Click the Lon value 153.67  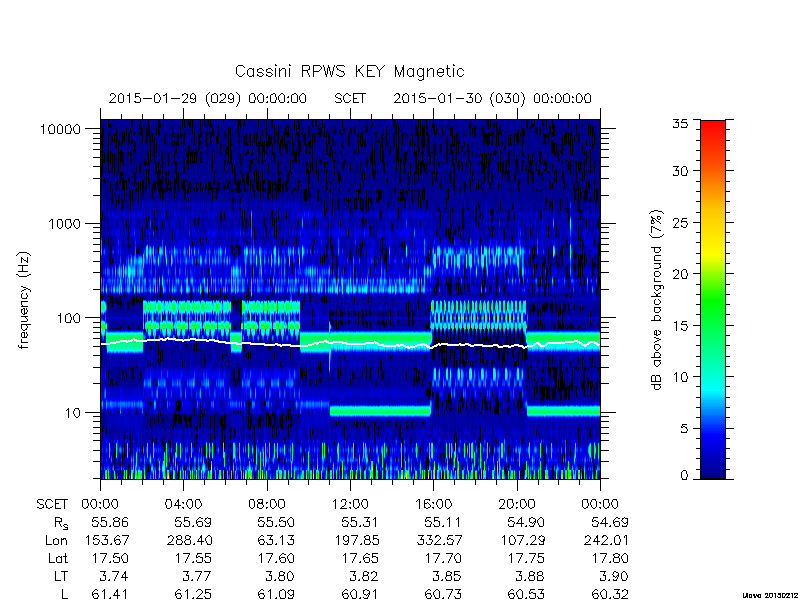(107, 540)
